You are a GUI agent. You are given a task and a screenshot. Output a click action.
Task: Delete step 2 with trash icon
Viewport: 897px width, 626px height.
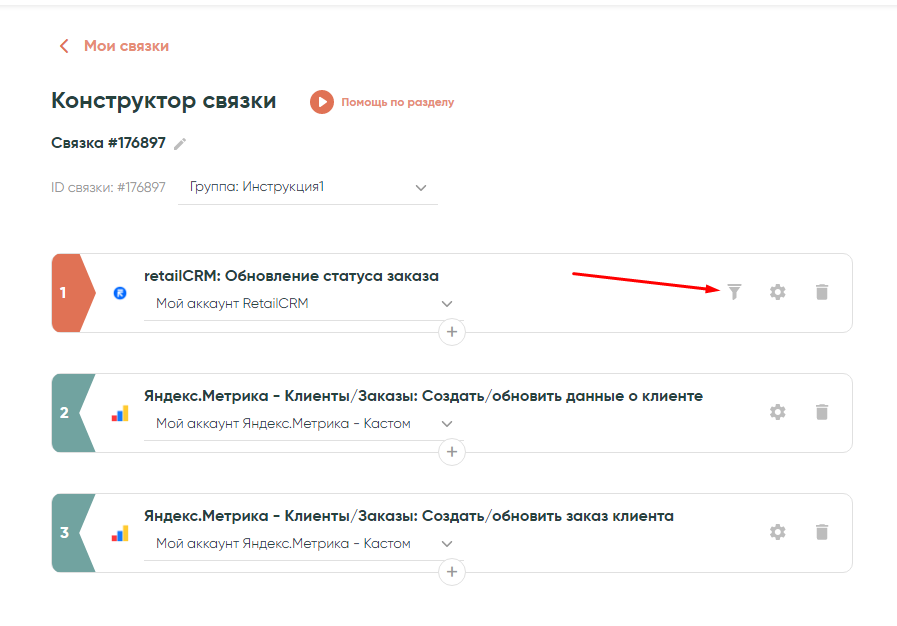pos(821,412)
